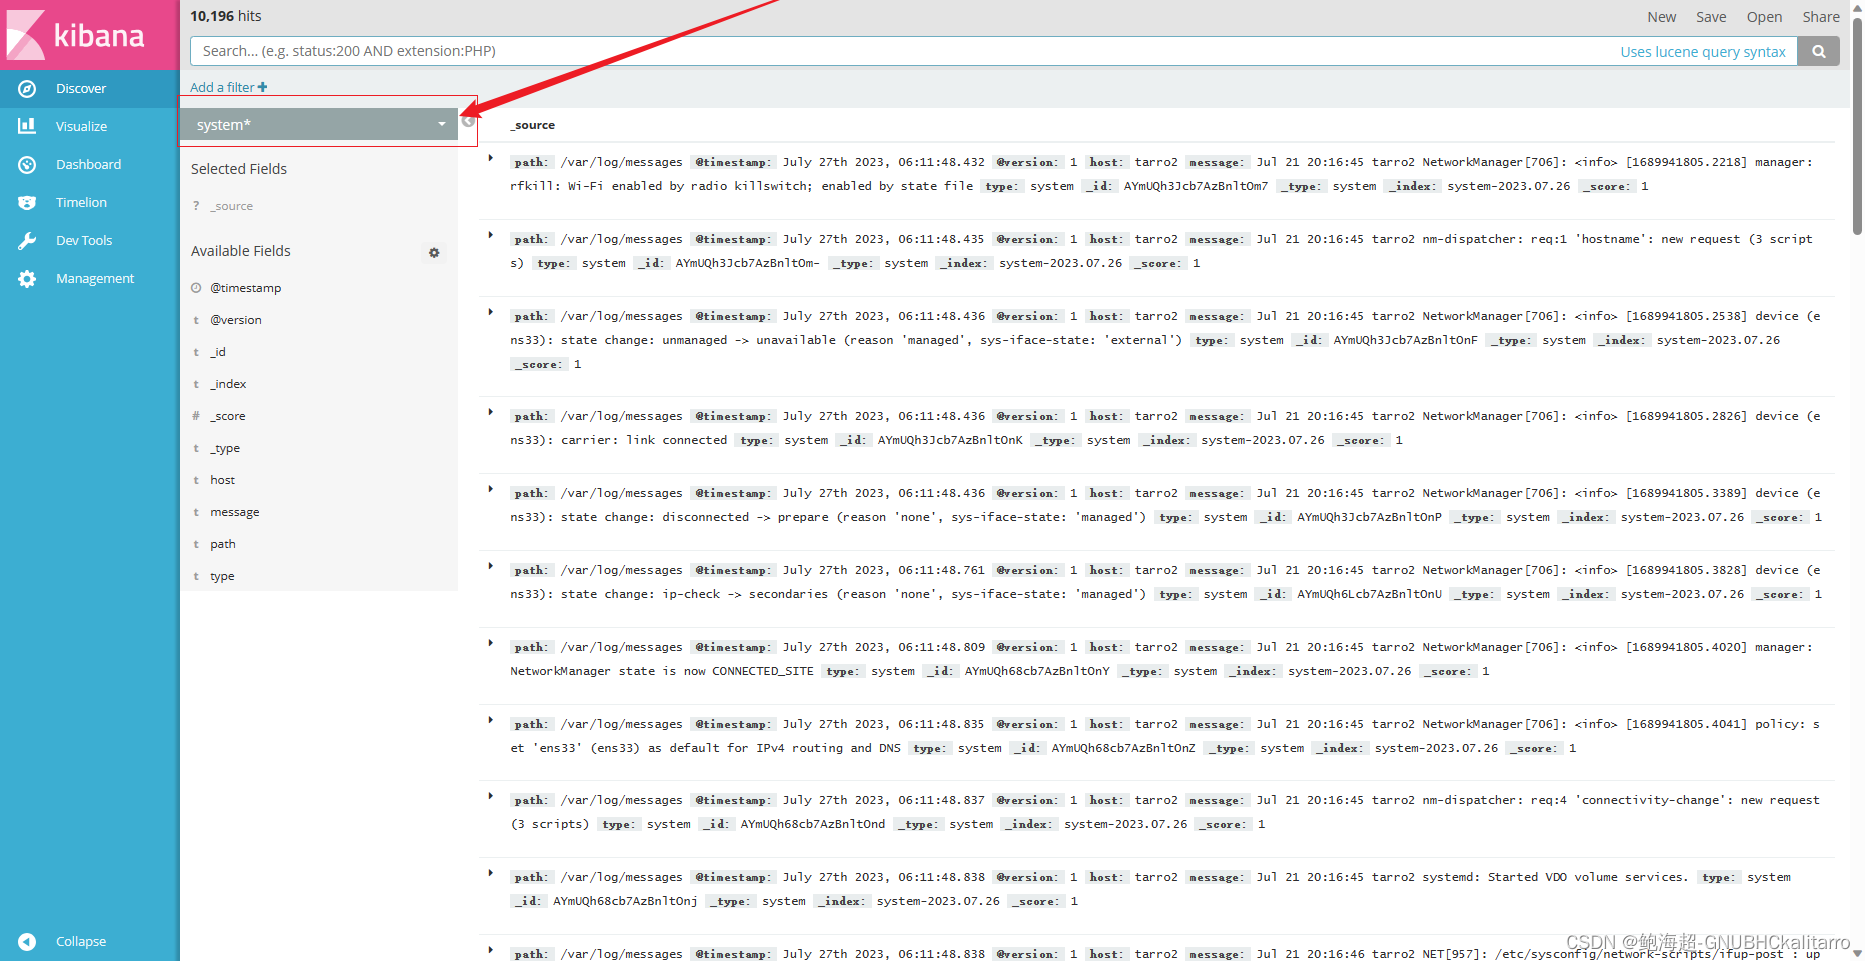Open Discover compass icon in sidebar
The width and height of the screenshot is (1865, 961).
pyautogui.click(x=27, y=89)
